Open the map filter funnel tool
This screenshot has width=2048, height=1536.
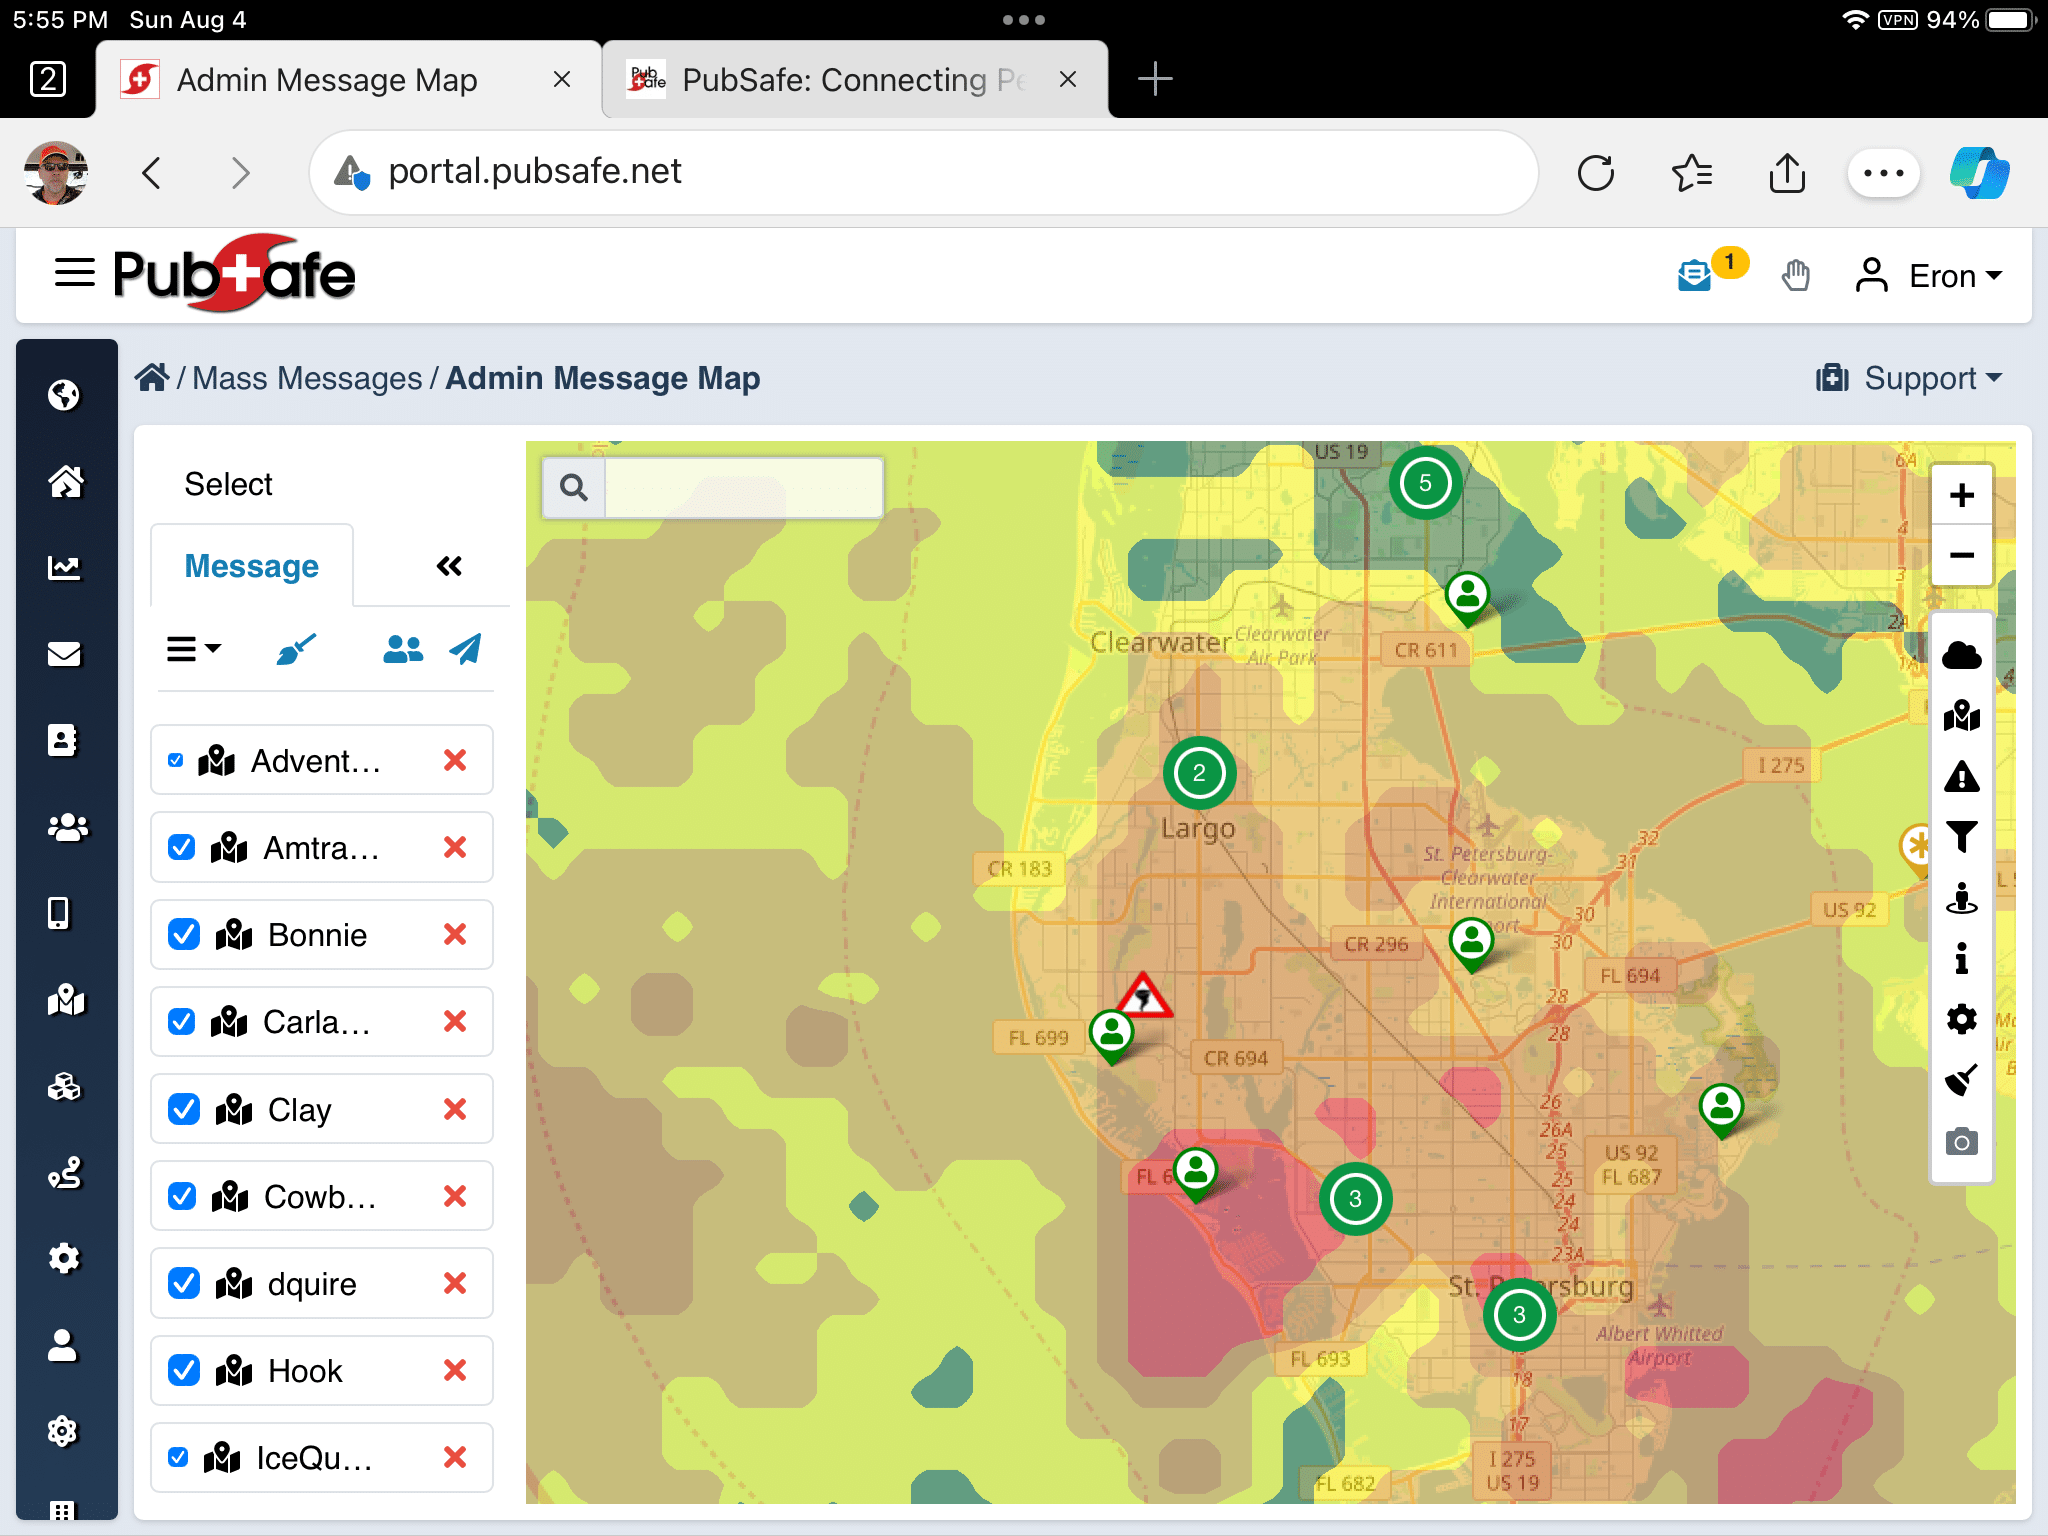tap(1961, 837)
